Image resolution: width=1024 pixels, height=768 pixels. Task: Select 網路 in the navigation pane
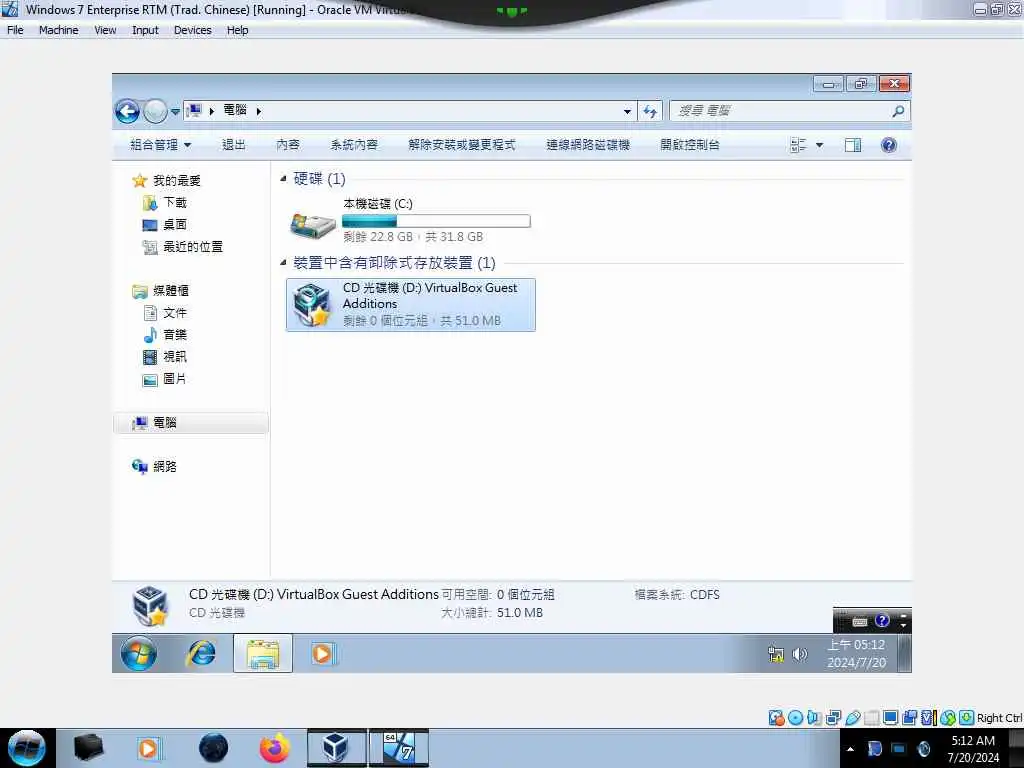click(155, 467)
